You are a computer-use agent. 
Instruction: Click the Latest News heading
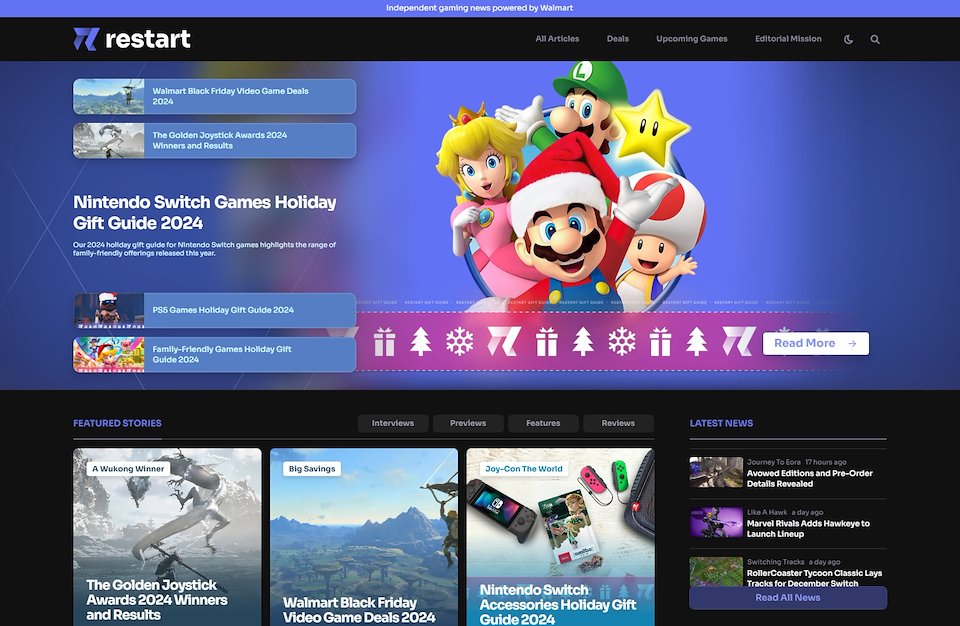721,423
